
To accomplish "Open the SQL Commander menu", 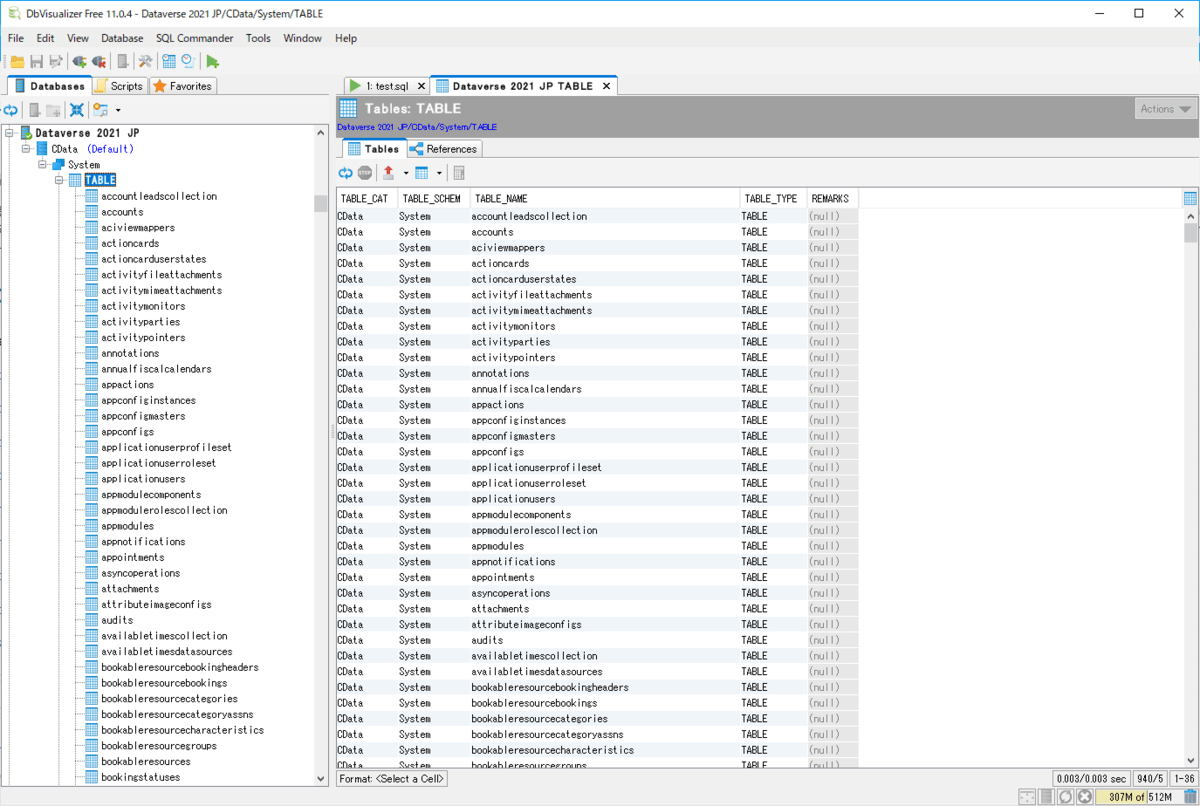I will [x=194, y=38].
